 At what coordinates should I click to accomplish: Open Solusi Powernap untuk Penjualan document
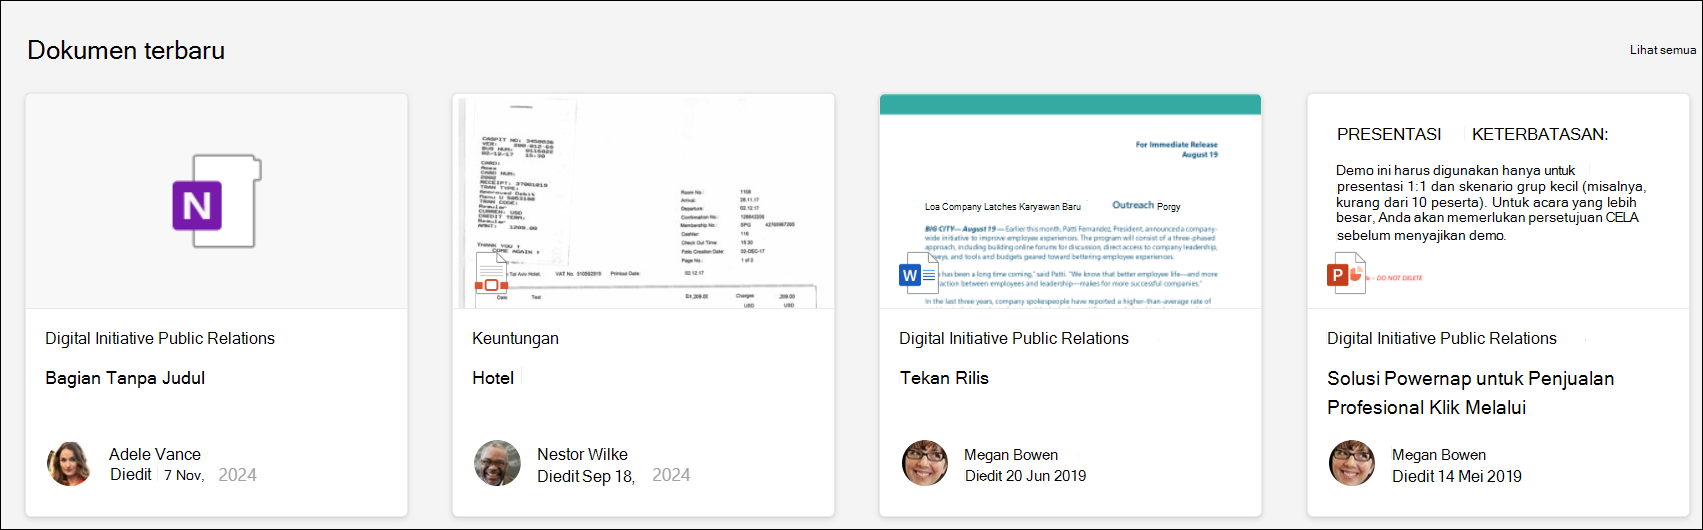pyautogui.click(x=1470, y=393)
